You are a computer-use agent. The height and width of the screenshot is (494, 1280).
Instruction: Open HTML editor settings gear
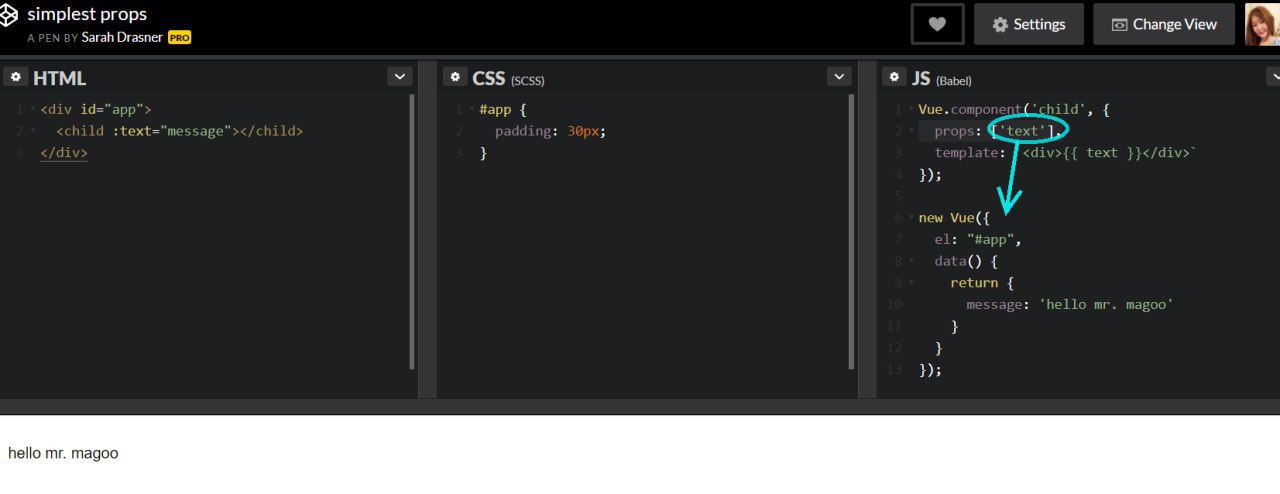point(15,77)
